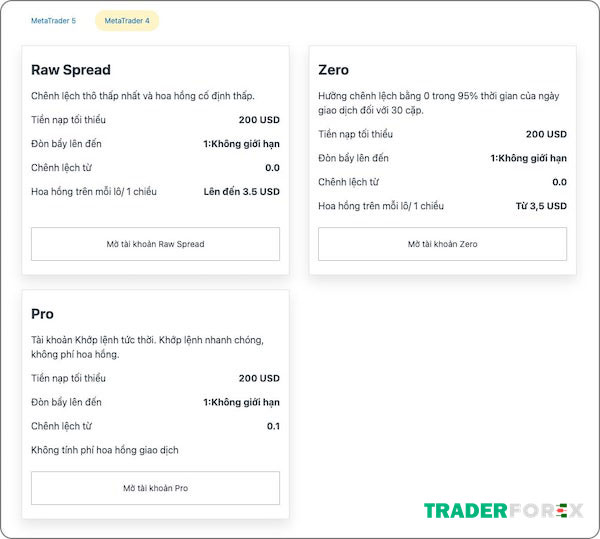This screenshot has width=600, height=539.
Task: Click Pro card Không tính phí hoa hồng text
Action: click(x=104, y=450)
